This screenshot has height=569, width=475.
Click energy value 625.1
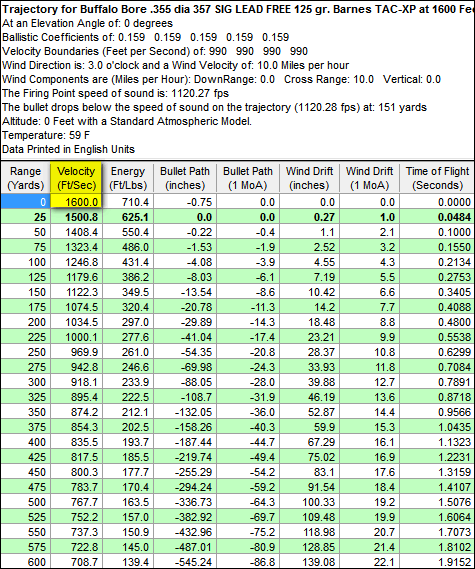point(128,217)
